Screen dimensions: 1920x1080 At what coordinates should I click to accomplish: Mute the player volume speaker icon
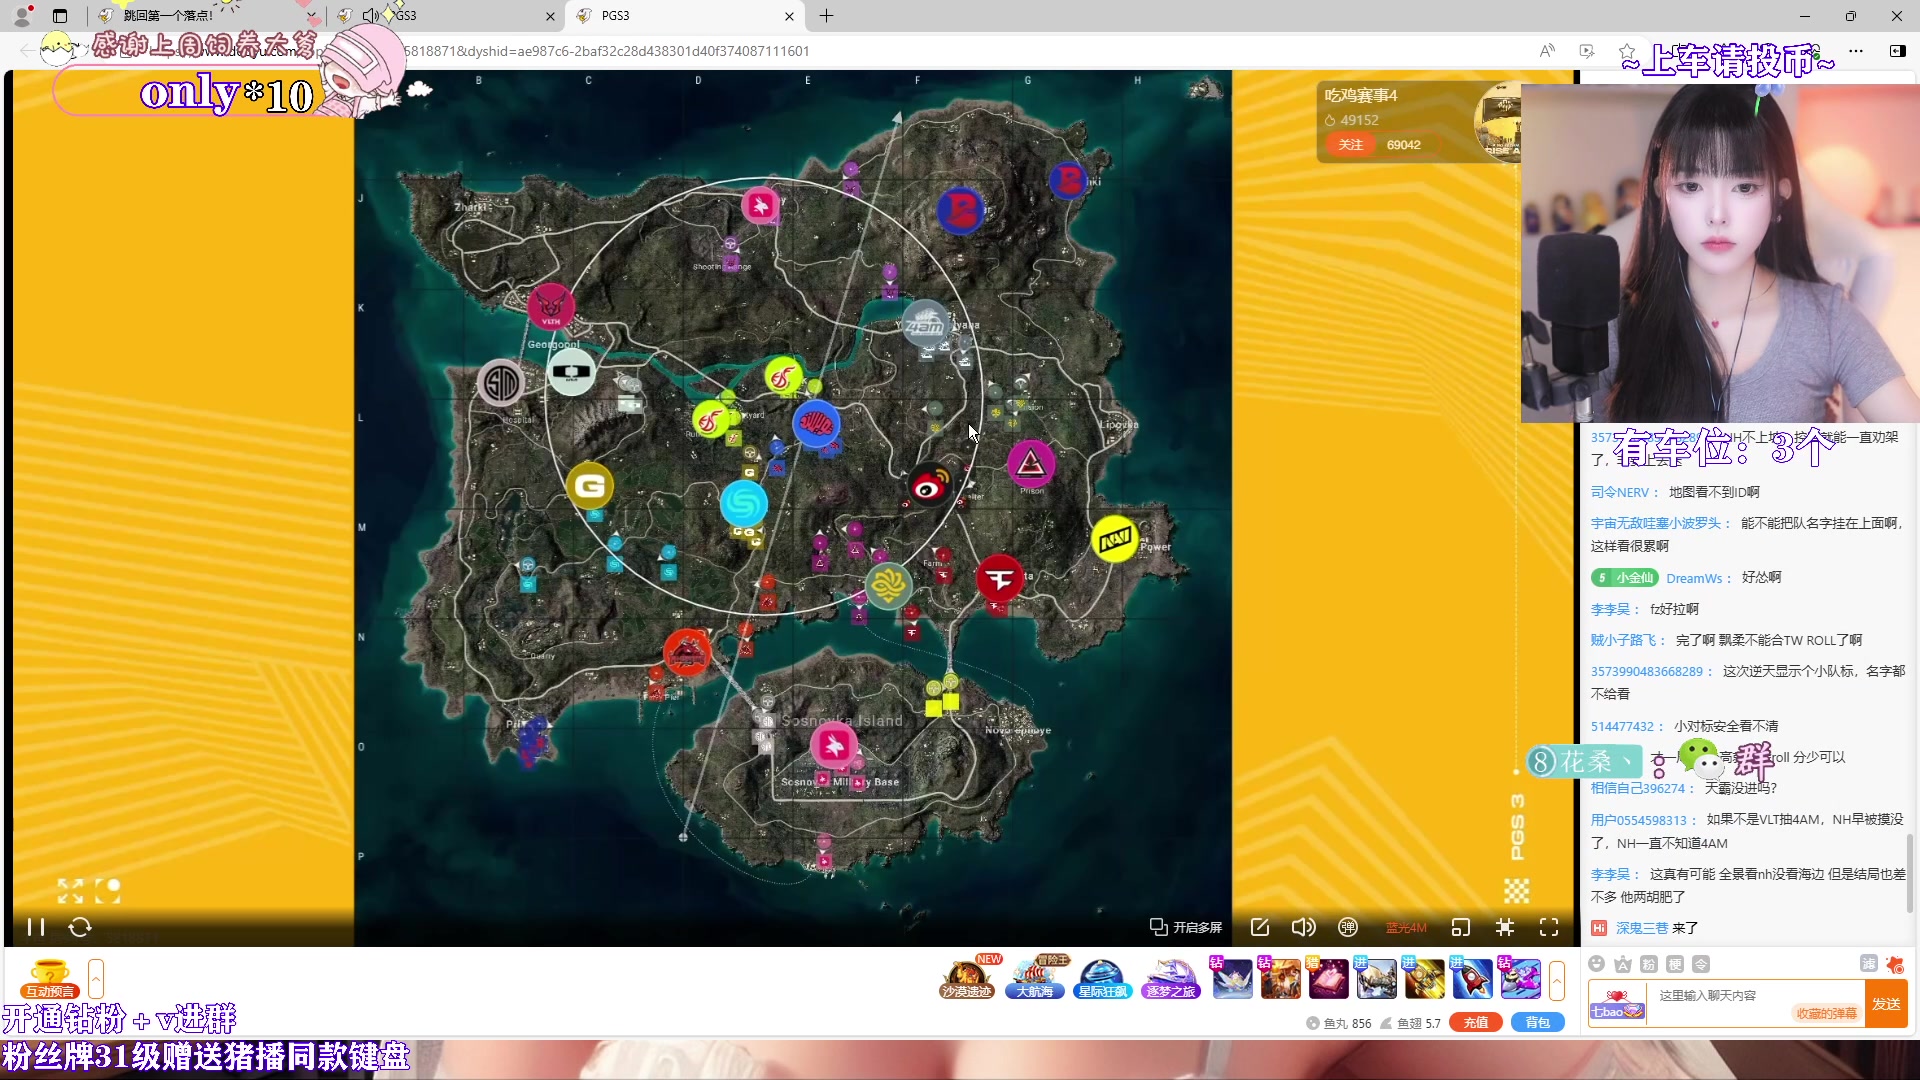click(x=1303, y=927)
